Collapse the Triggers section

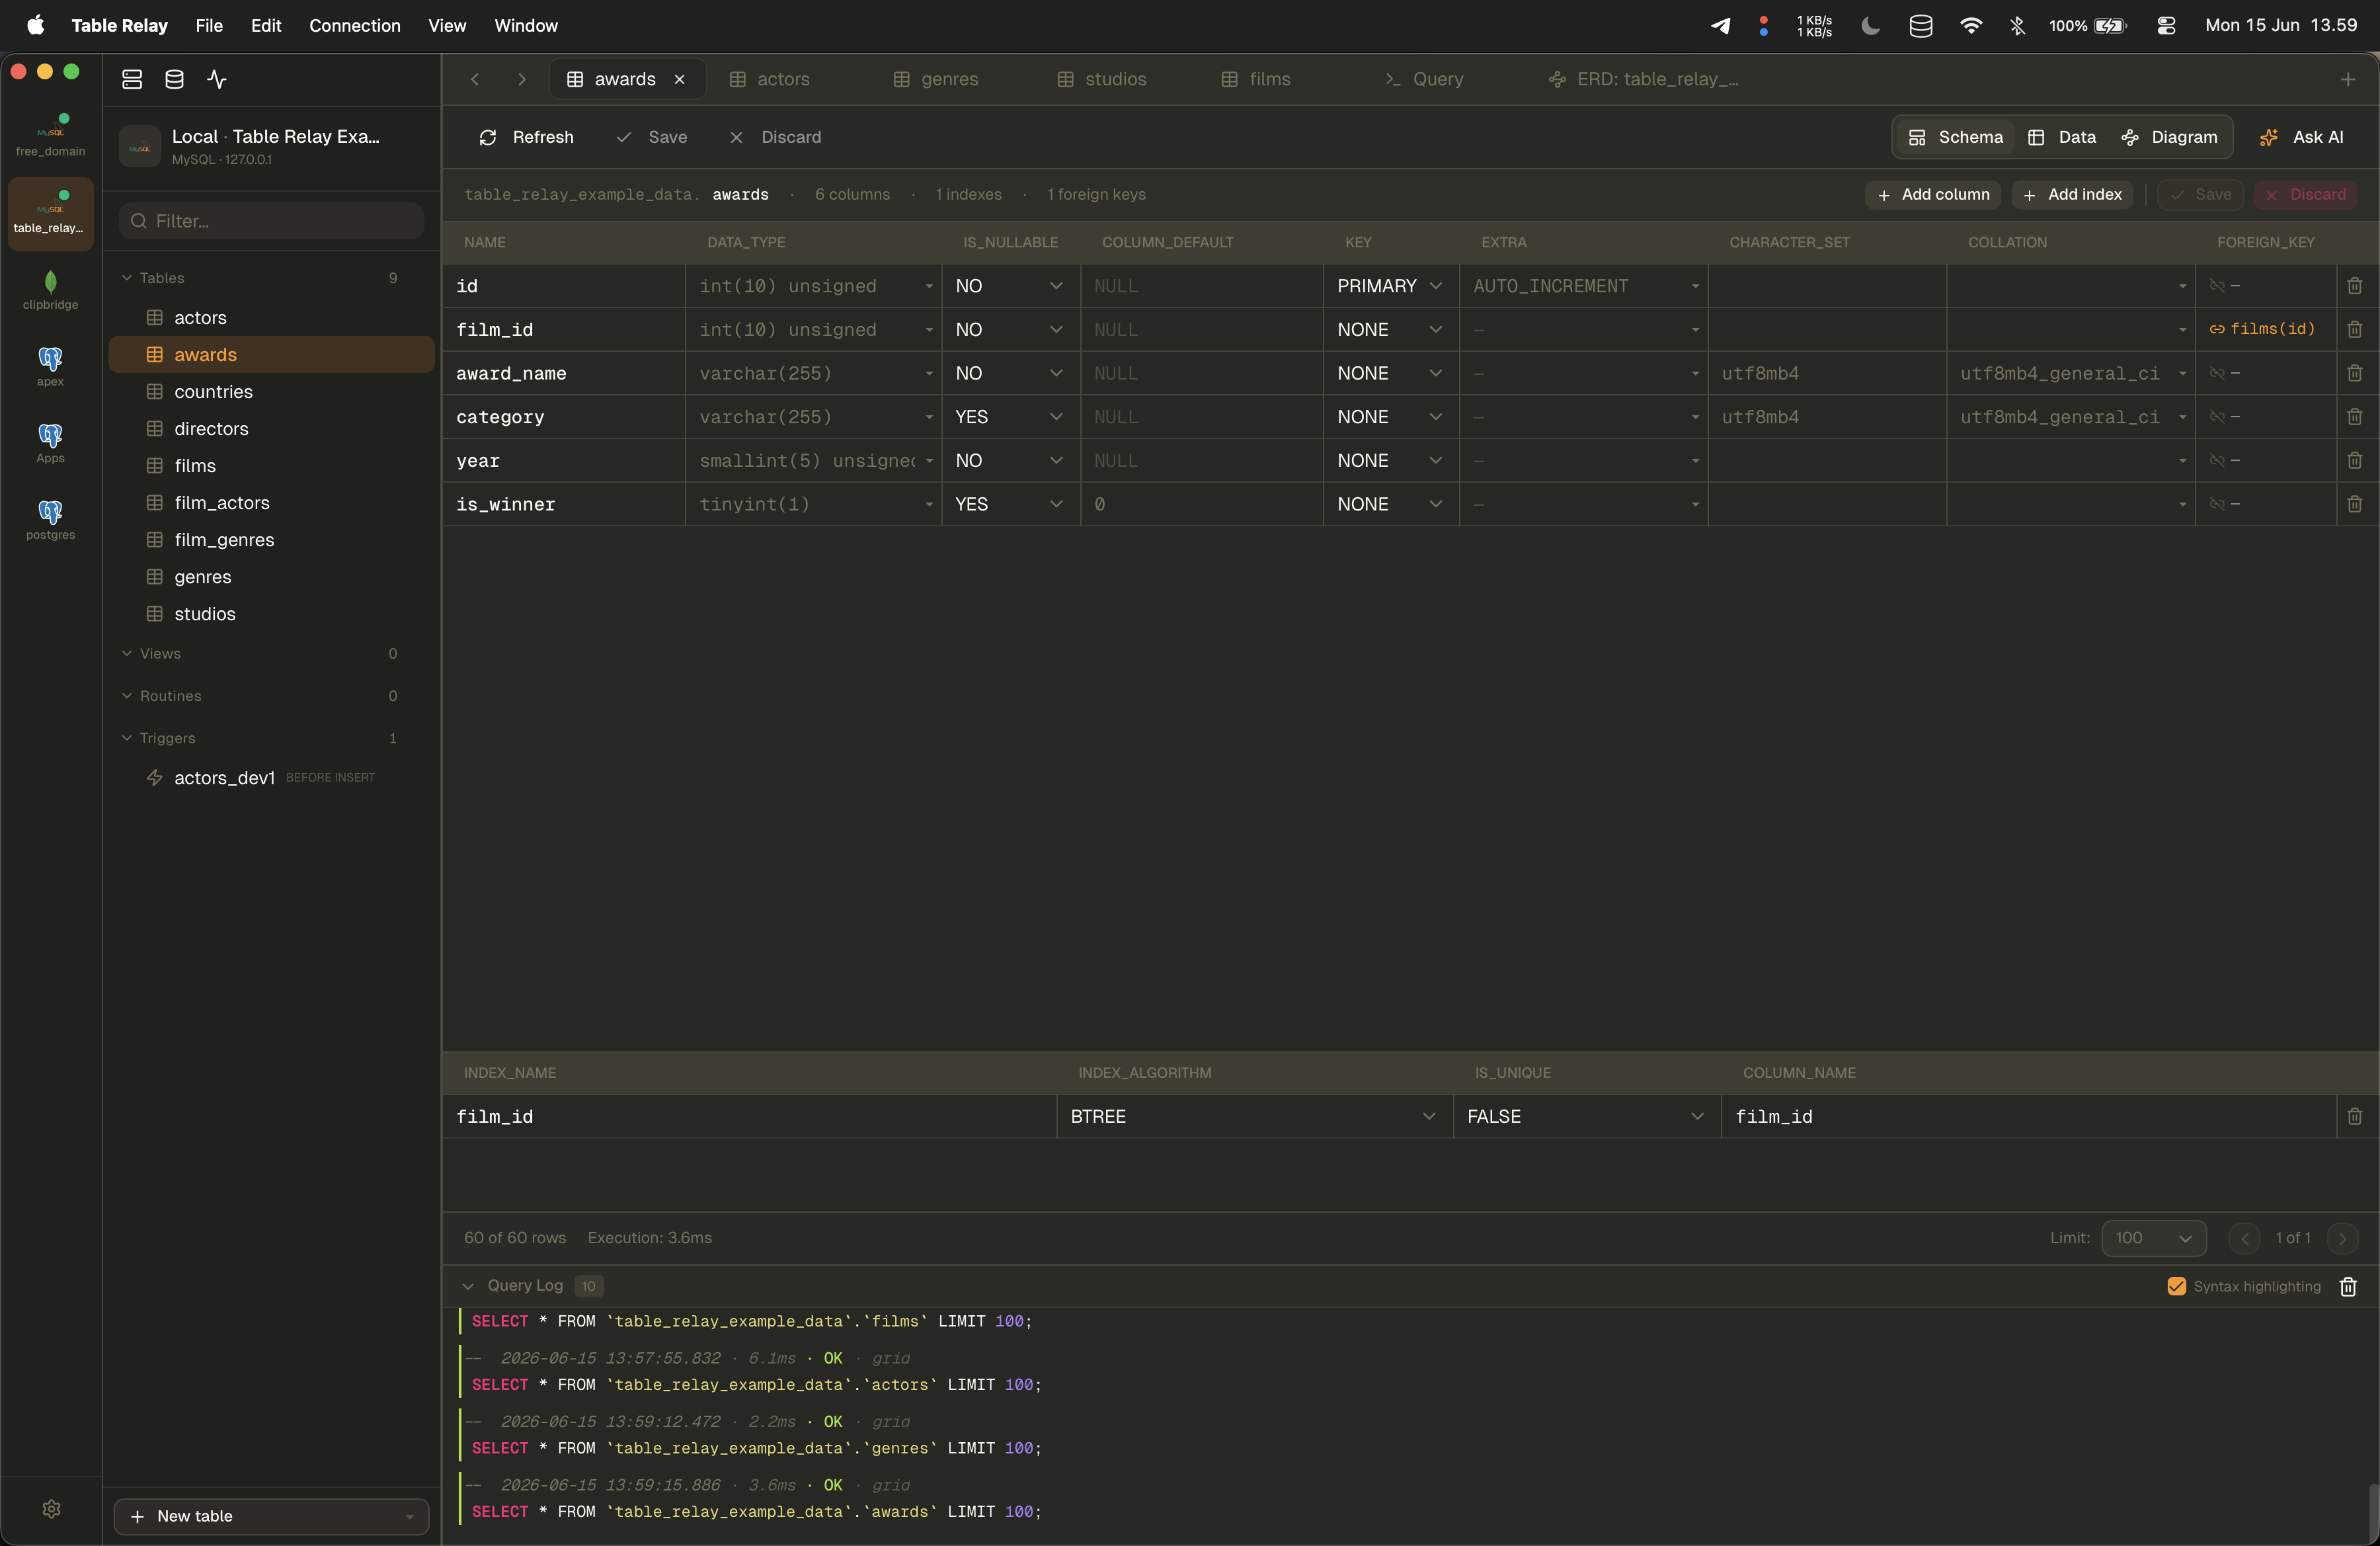pyautogui.click(x=127, y=738)
